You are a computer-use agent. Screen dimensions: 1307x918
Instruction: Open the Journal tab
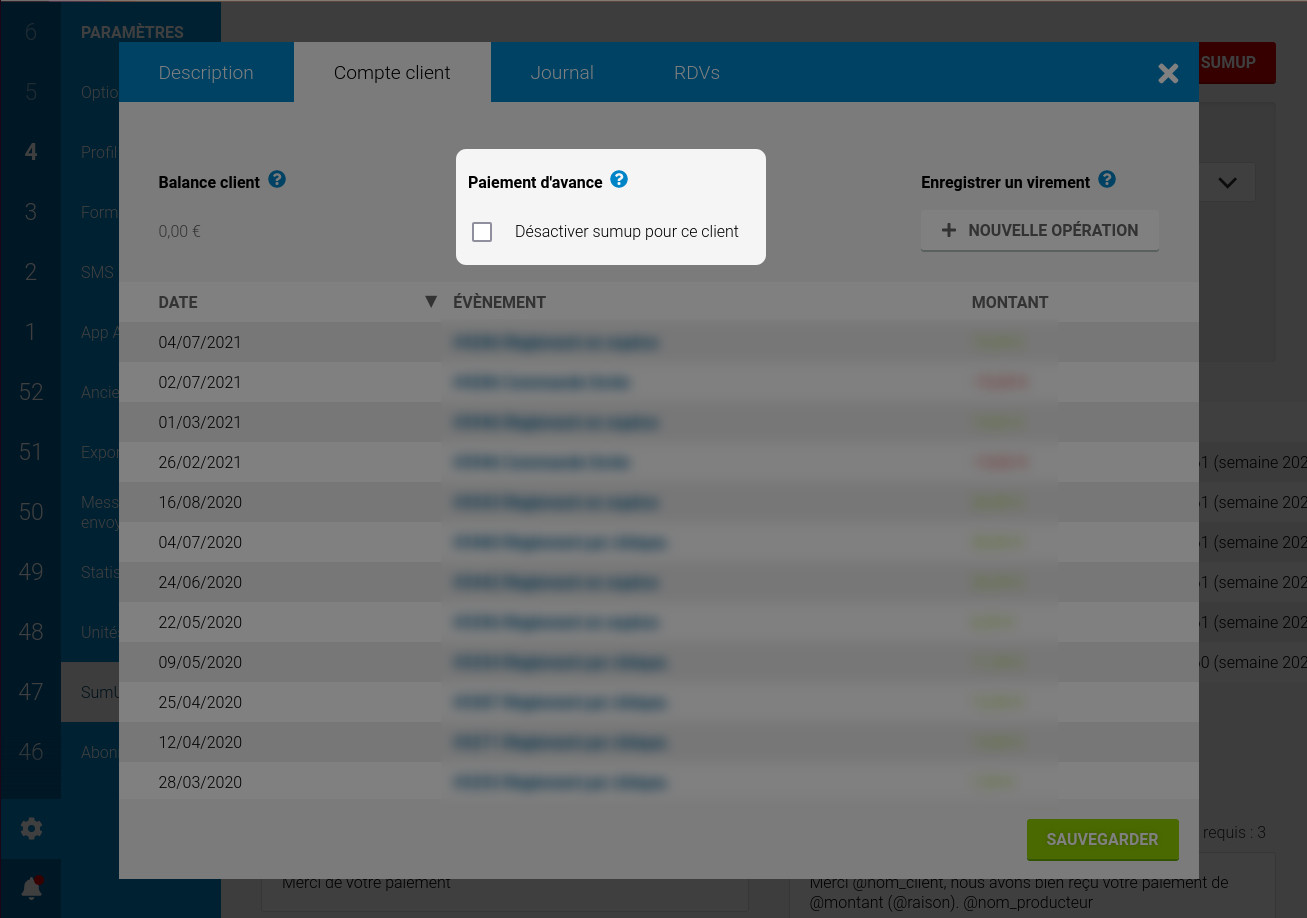pyautogui.click(x=562, y=73)
